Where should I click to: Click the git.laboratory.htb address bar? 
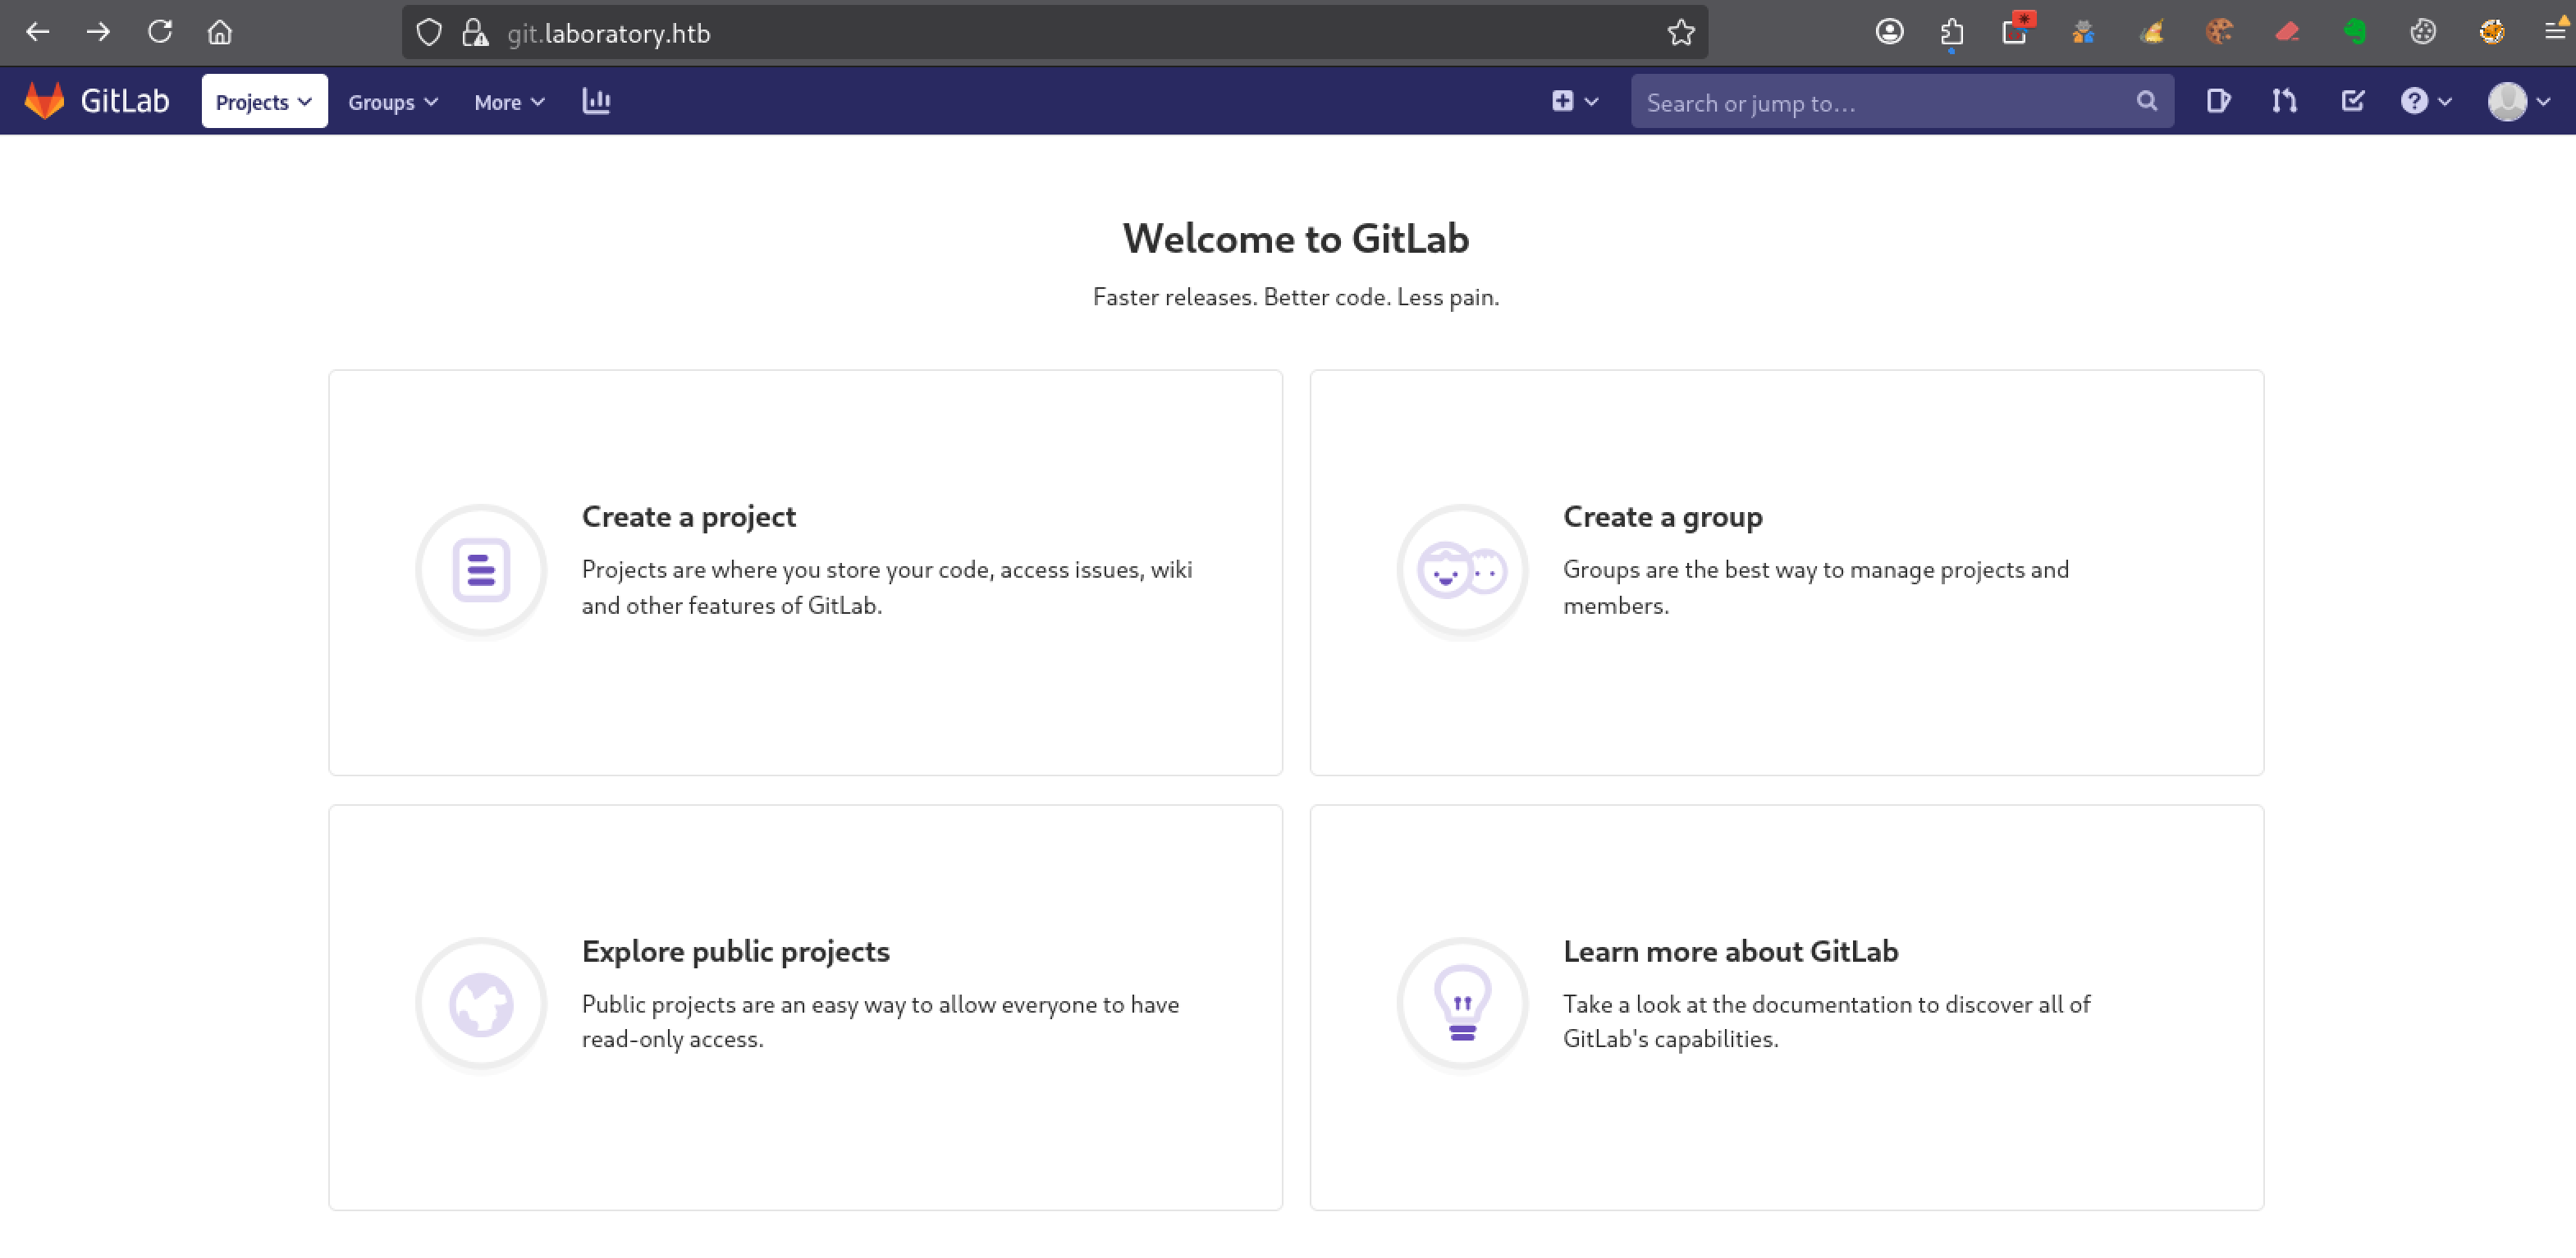coord(1055,33)
